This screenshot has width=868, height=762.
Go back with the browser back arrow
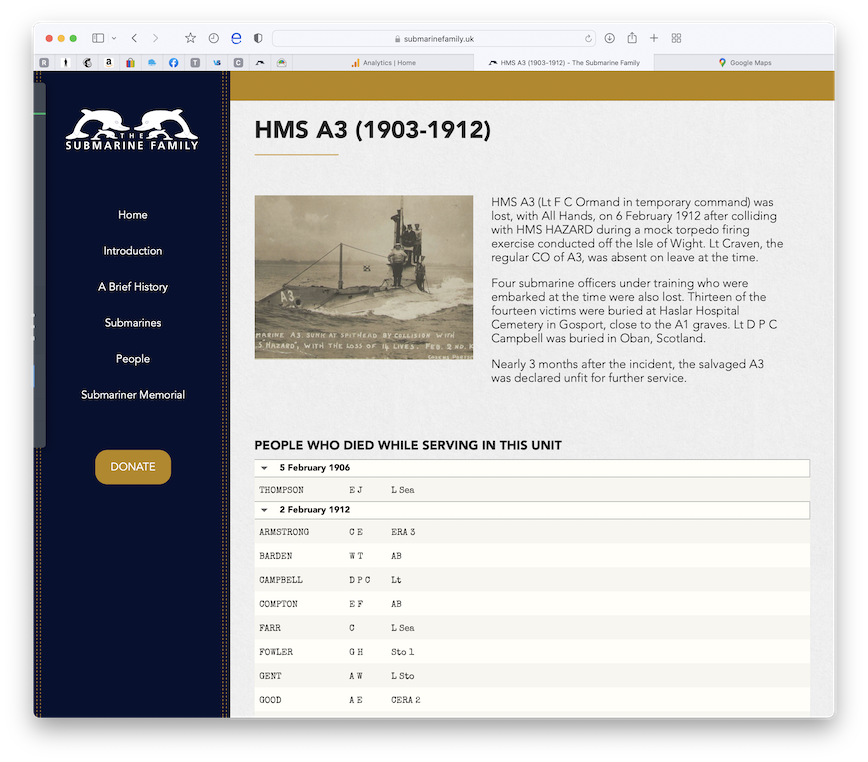[134, 38]
